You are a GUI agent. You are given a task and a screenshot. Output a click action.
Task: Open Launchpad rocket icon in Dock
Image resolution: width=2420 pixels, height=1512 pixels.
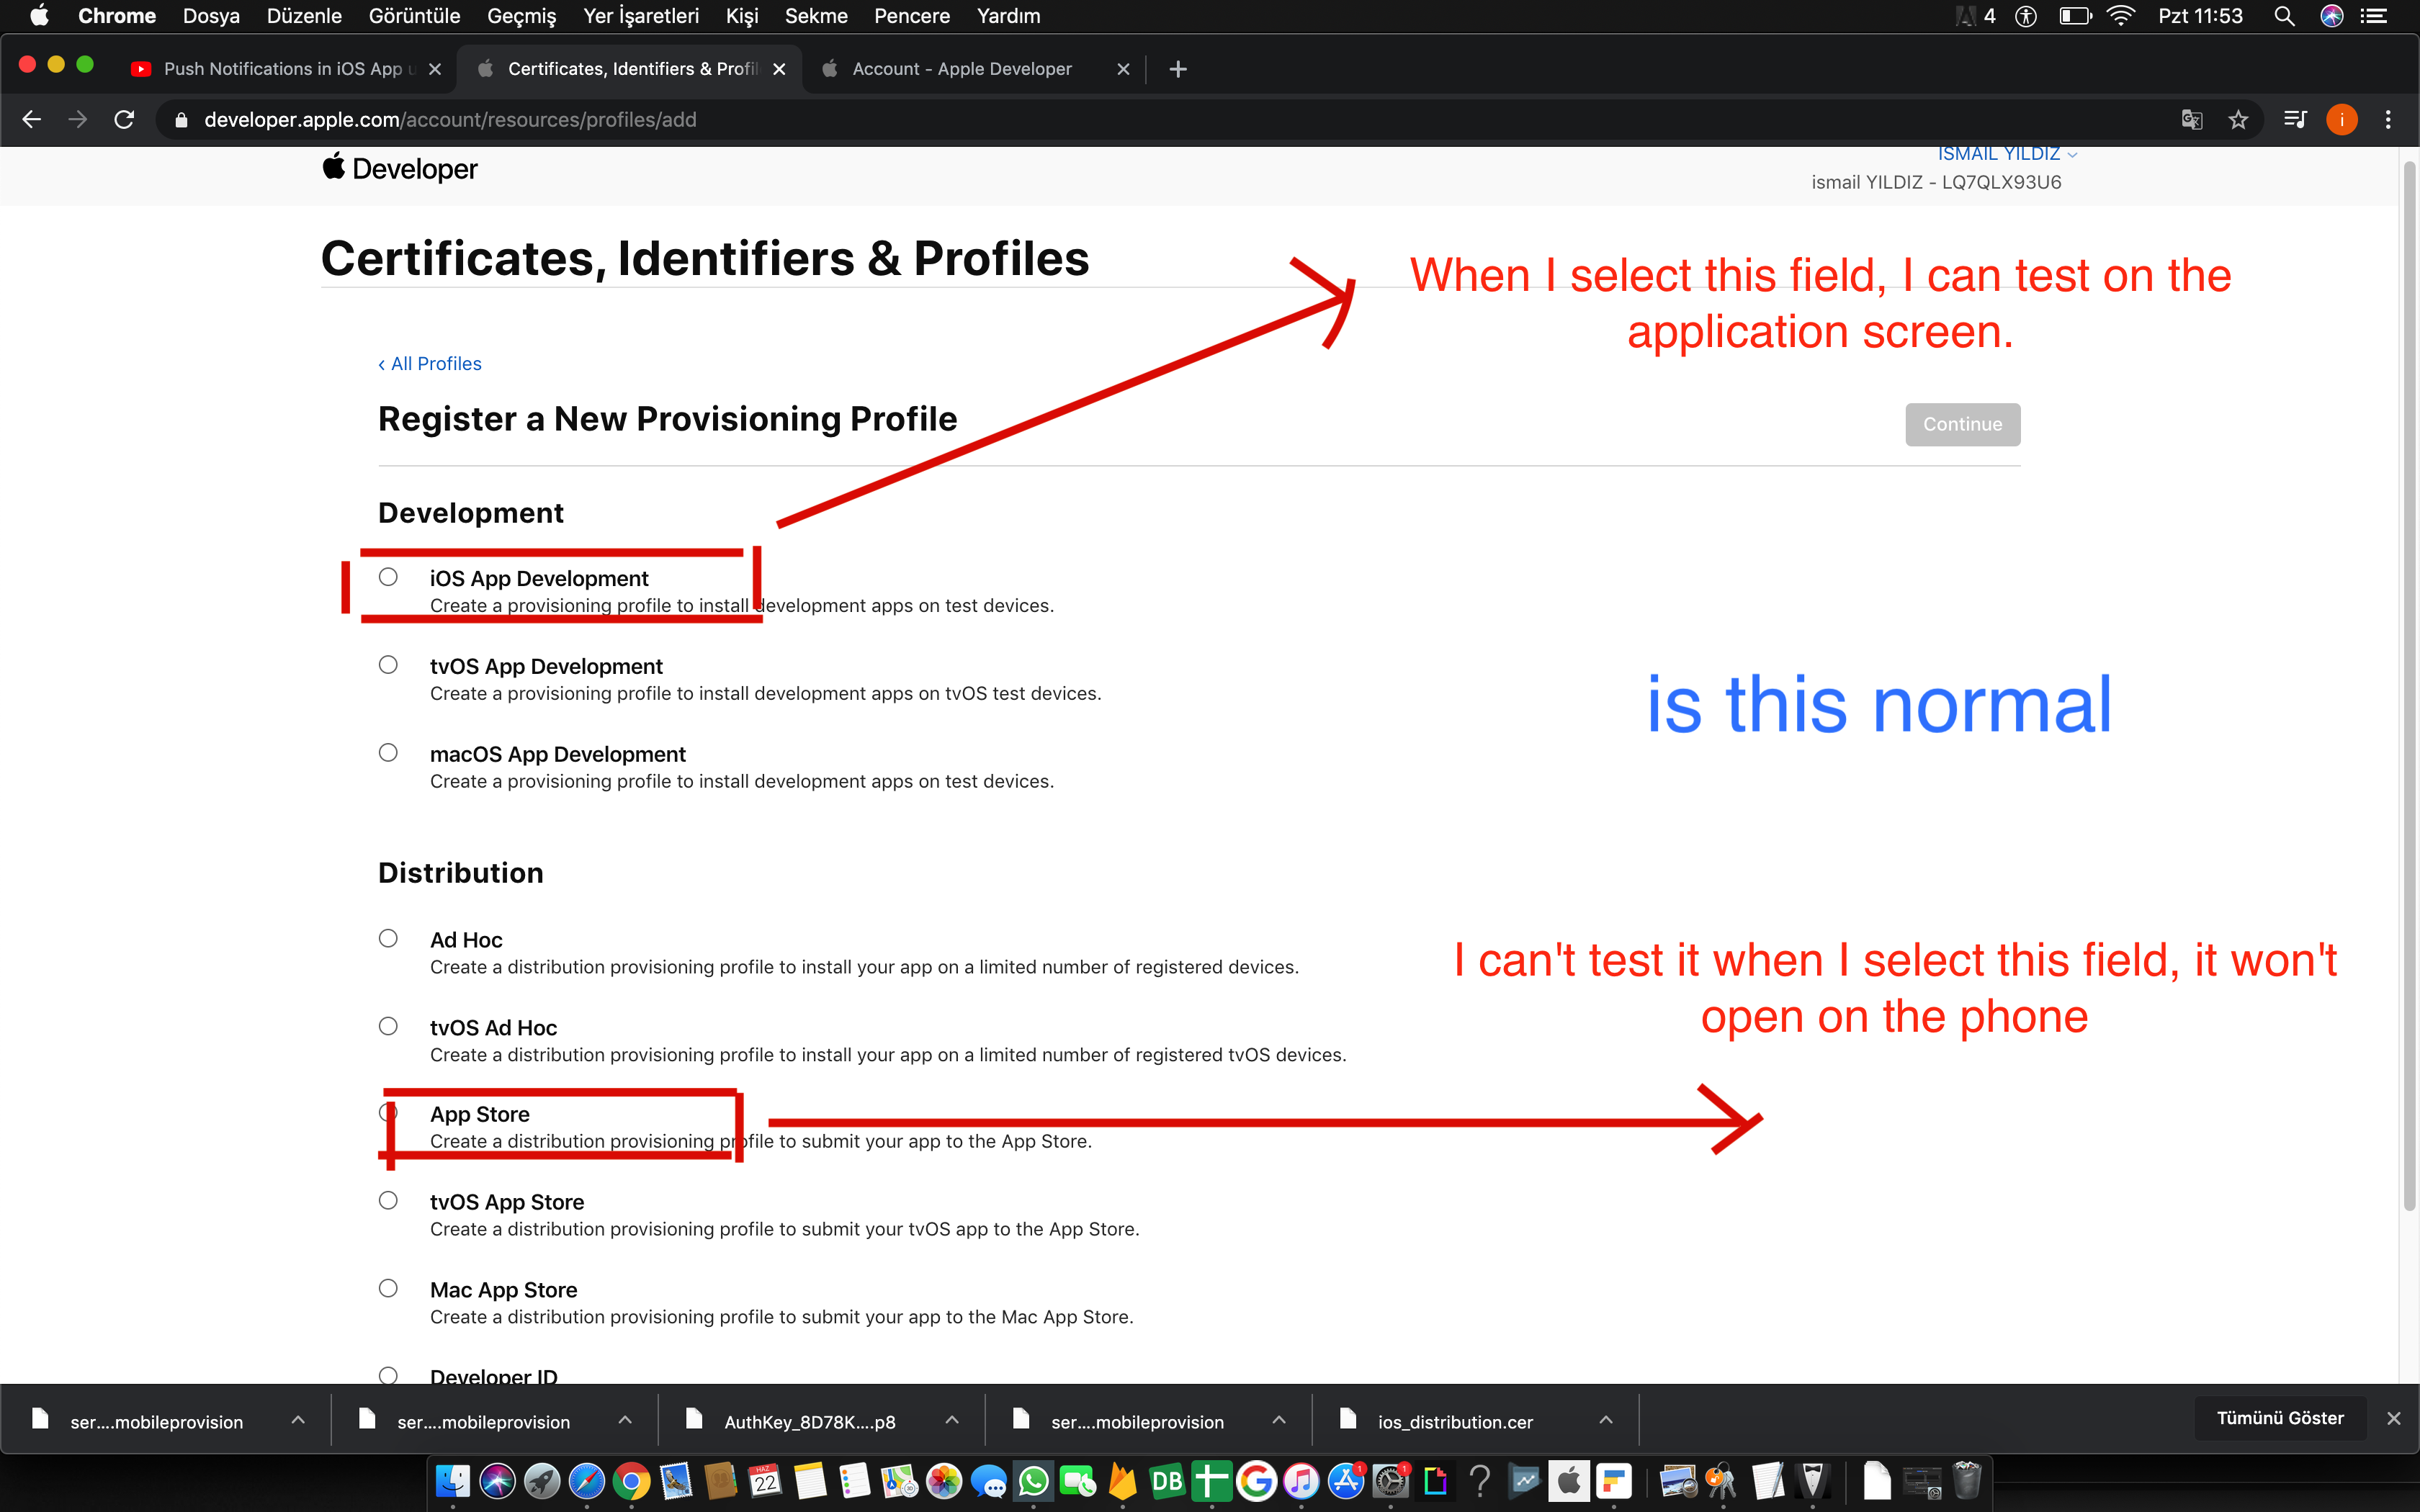(x=542, y=1481)
